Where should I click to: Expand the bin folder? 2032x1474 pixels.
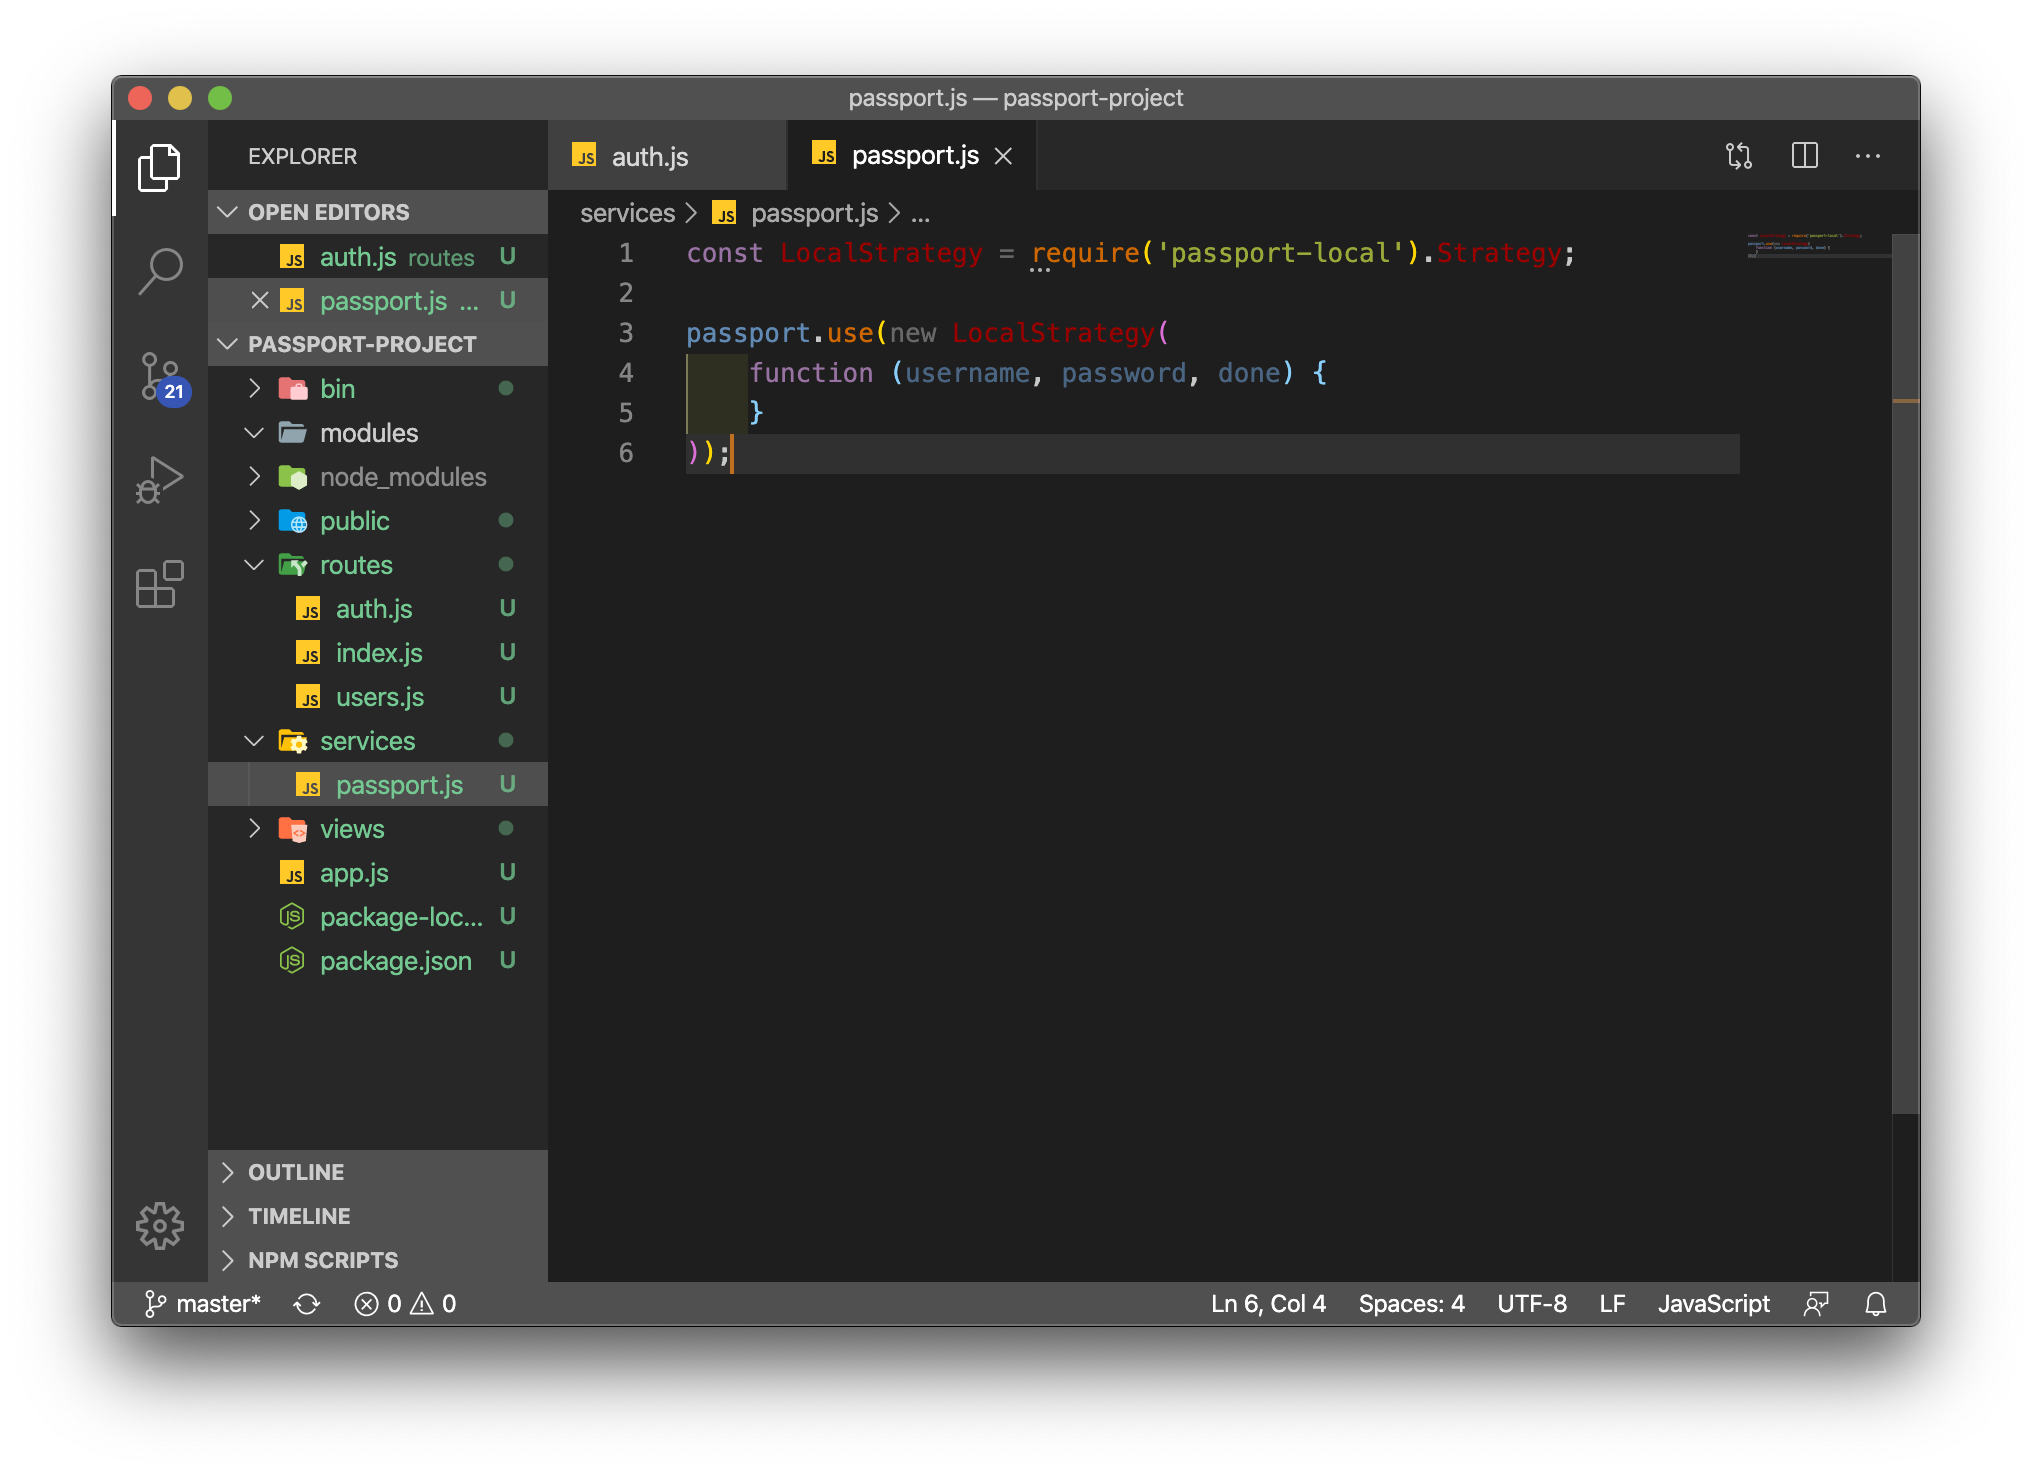[x=337, y=389]
